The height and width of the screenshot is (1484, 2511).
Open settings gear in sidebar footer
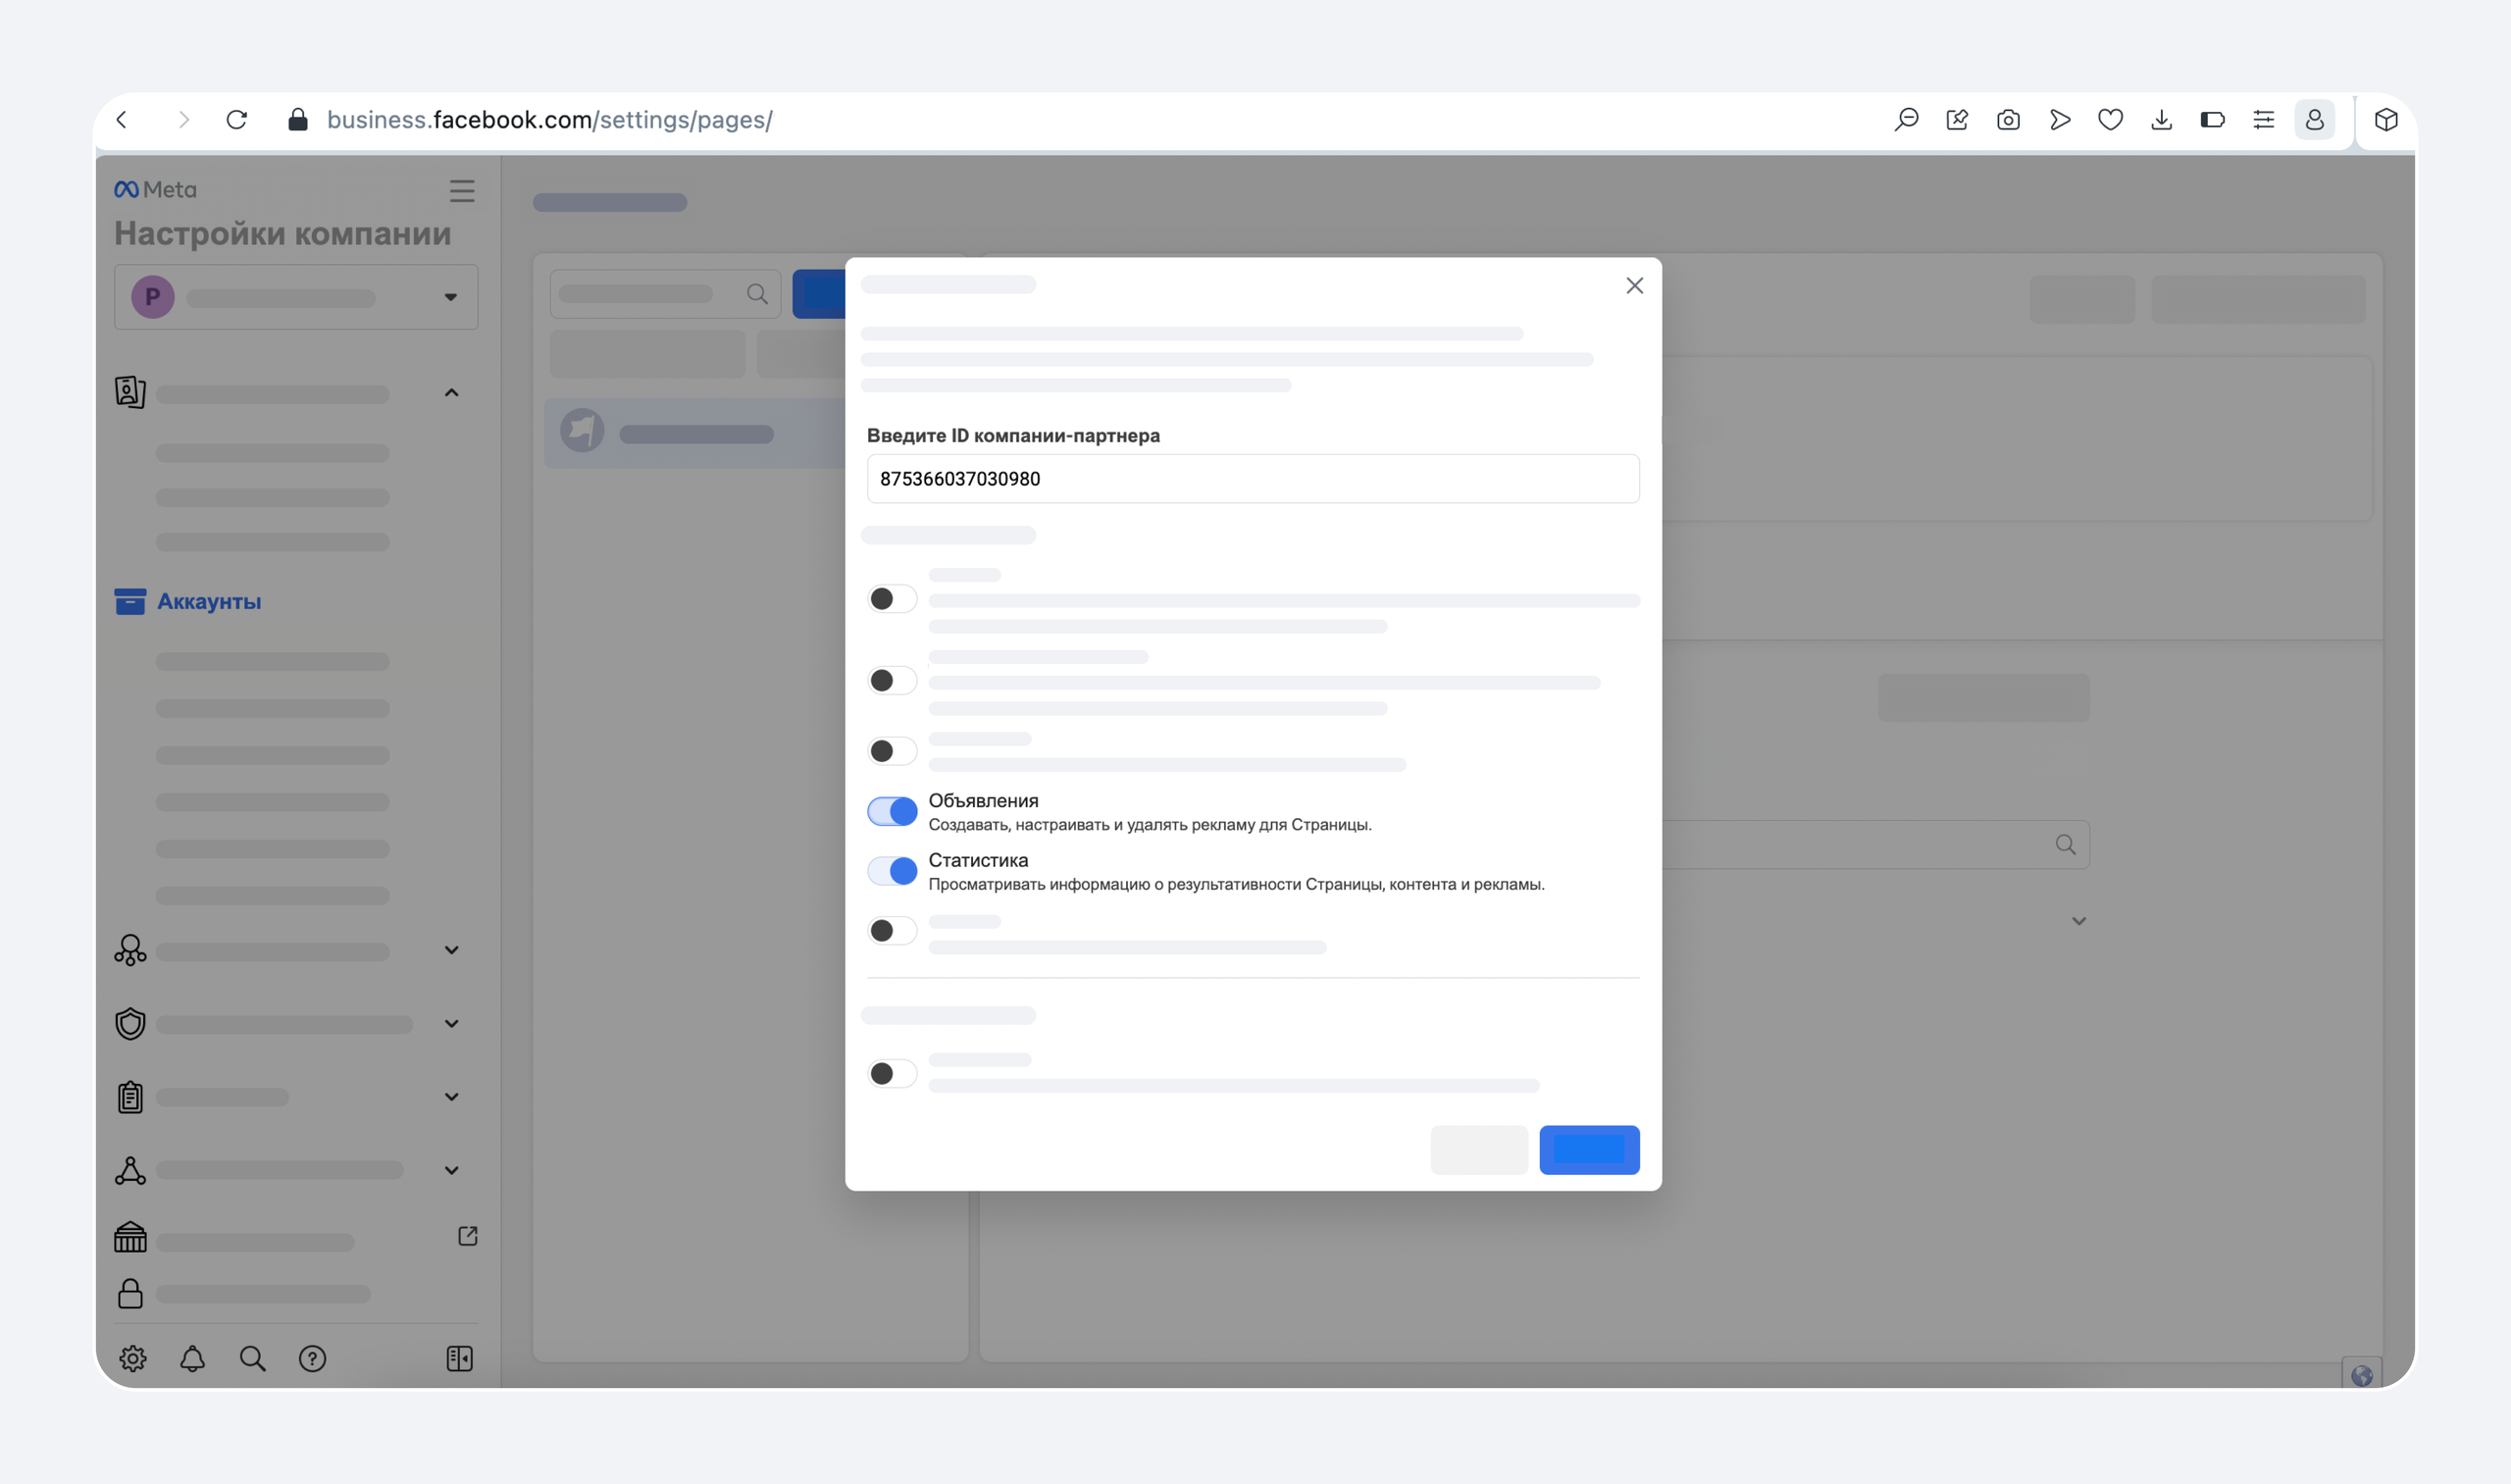tap(133, 1358)
